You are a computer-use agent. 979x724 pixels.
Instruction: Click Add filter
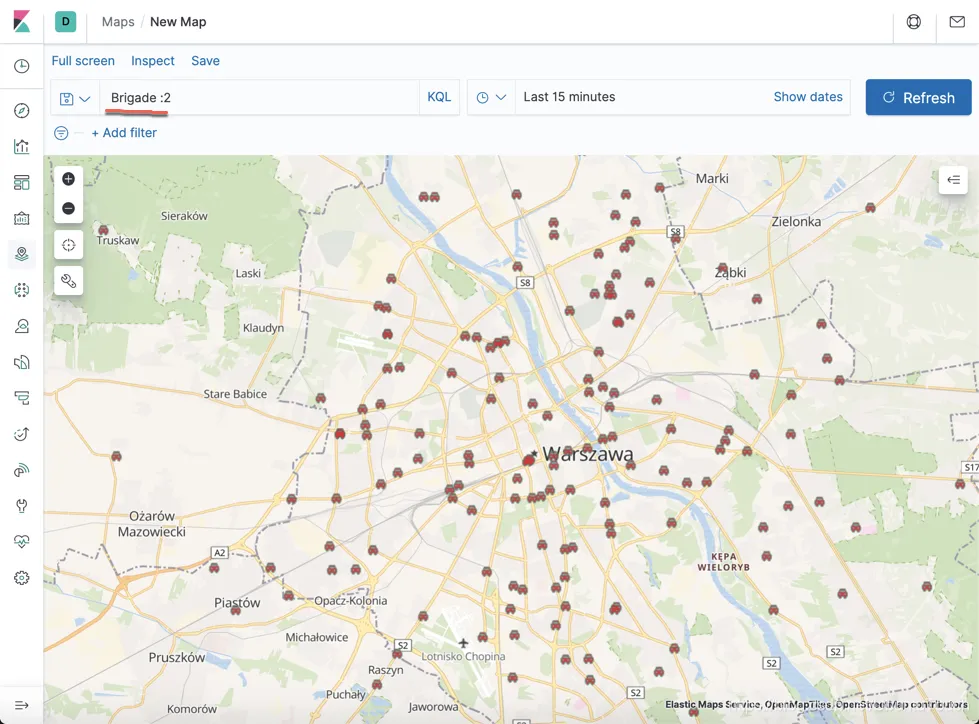coord(124,133)
